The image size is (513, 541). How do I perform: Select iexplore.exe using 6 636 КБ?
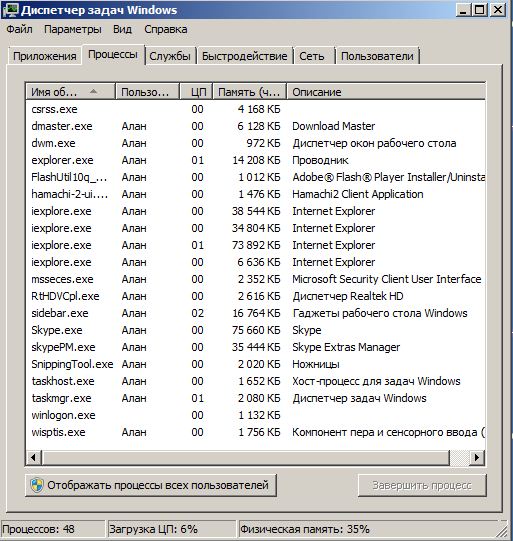point(255,262)
